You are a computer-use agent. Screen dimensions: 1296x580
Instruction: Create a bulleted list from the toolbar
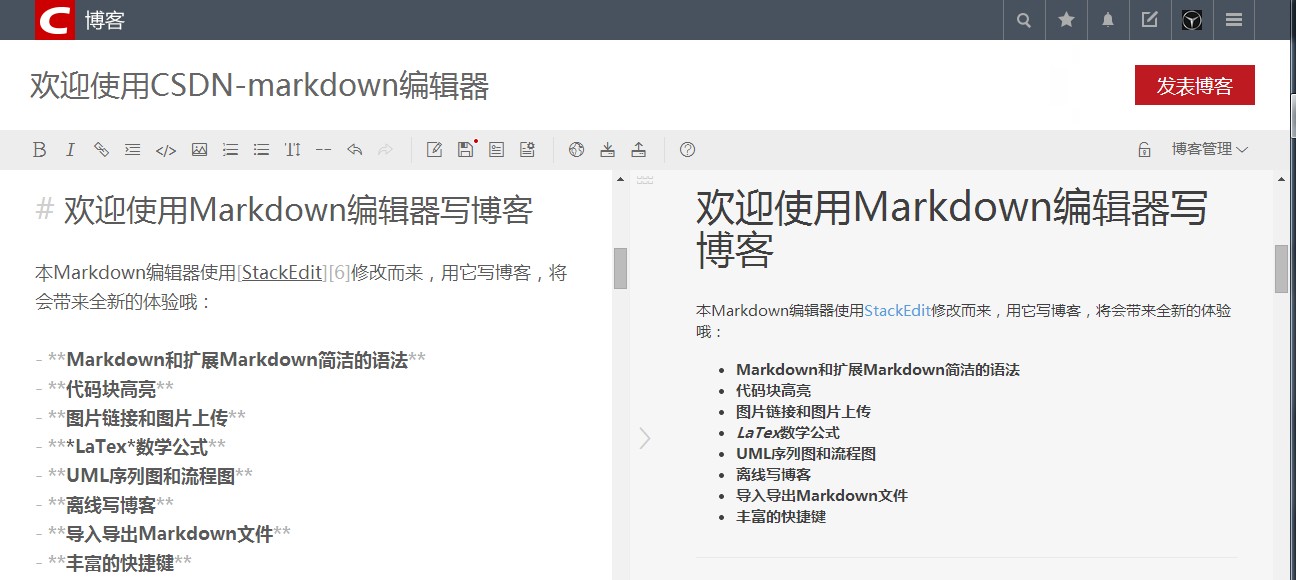click(x=261, y=150)
